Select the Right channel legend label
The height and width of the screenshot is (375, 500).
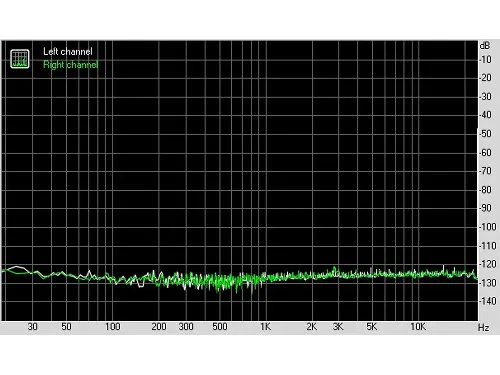pos(71,64)
